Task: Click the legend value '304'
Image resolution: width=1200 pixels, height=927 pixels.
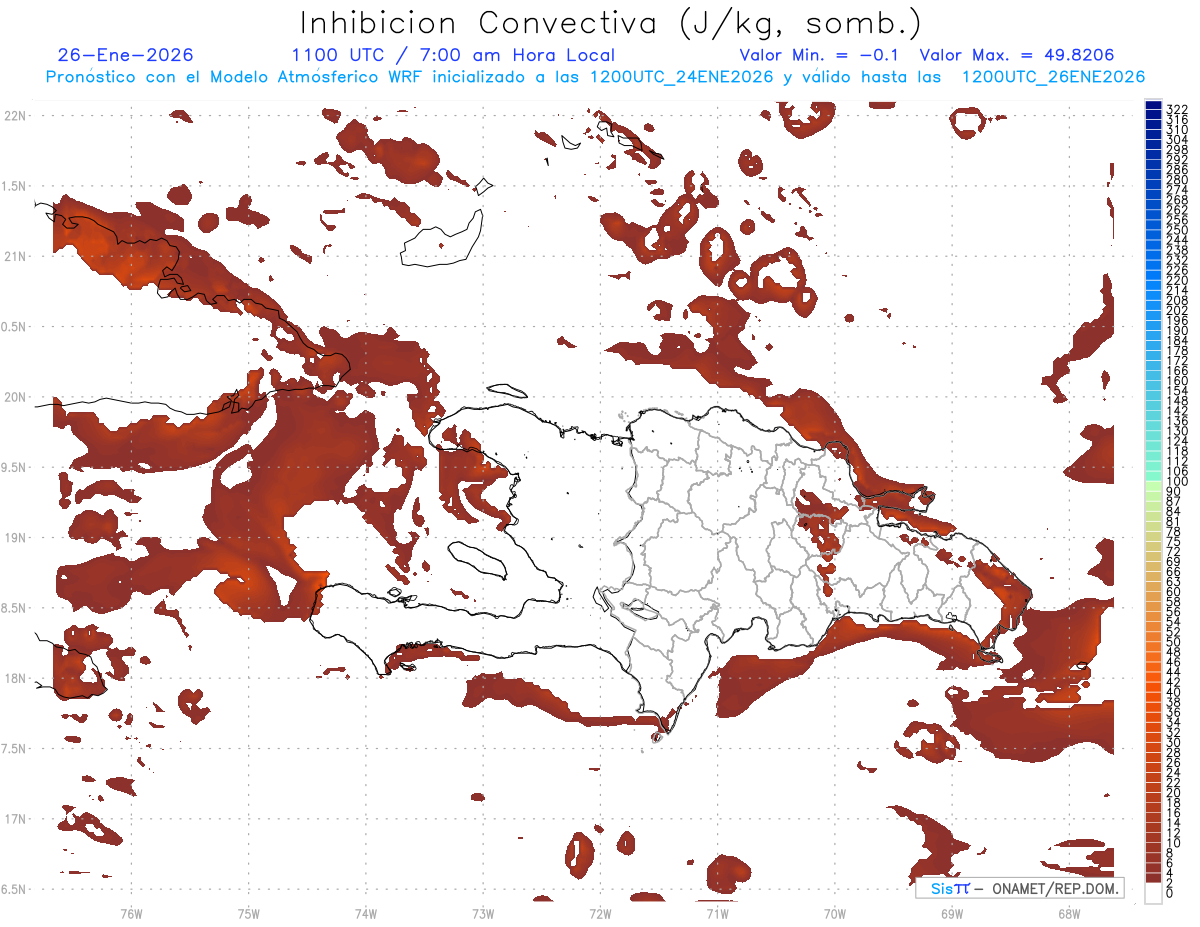Action: pyautogui.click(x=1176, y=139)
